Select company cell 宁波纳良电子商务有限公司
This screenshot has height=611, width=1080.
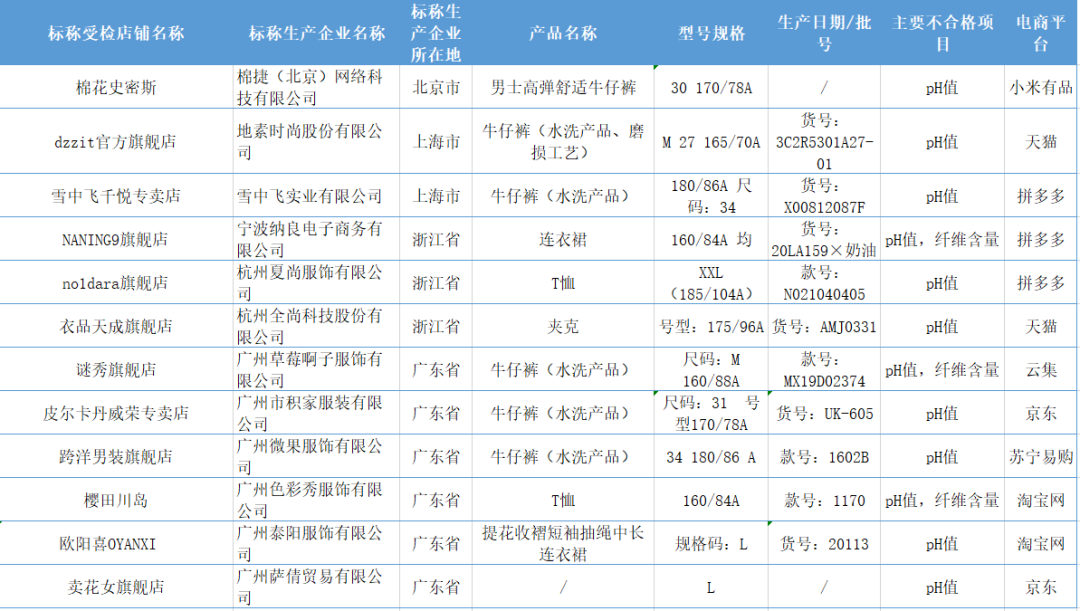(x=317, y=240)
